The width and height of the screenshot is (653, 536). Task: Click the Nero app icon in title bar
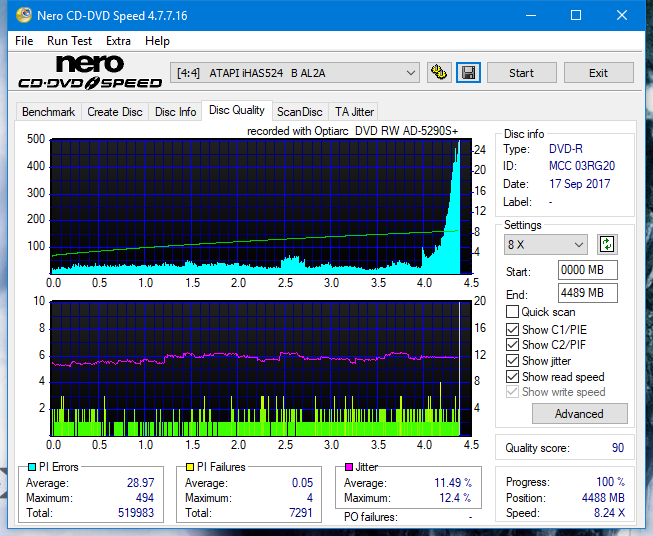24,15
